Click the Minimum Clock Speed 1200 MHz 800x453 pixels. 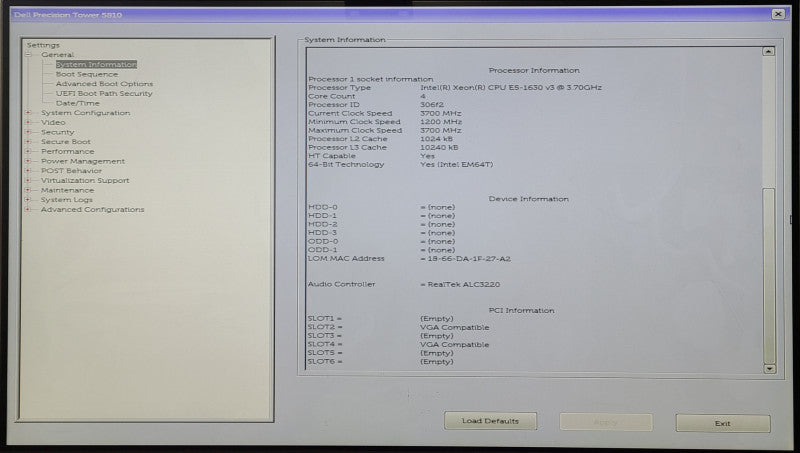point(441,122)
